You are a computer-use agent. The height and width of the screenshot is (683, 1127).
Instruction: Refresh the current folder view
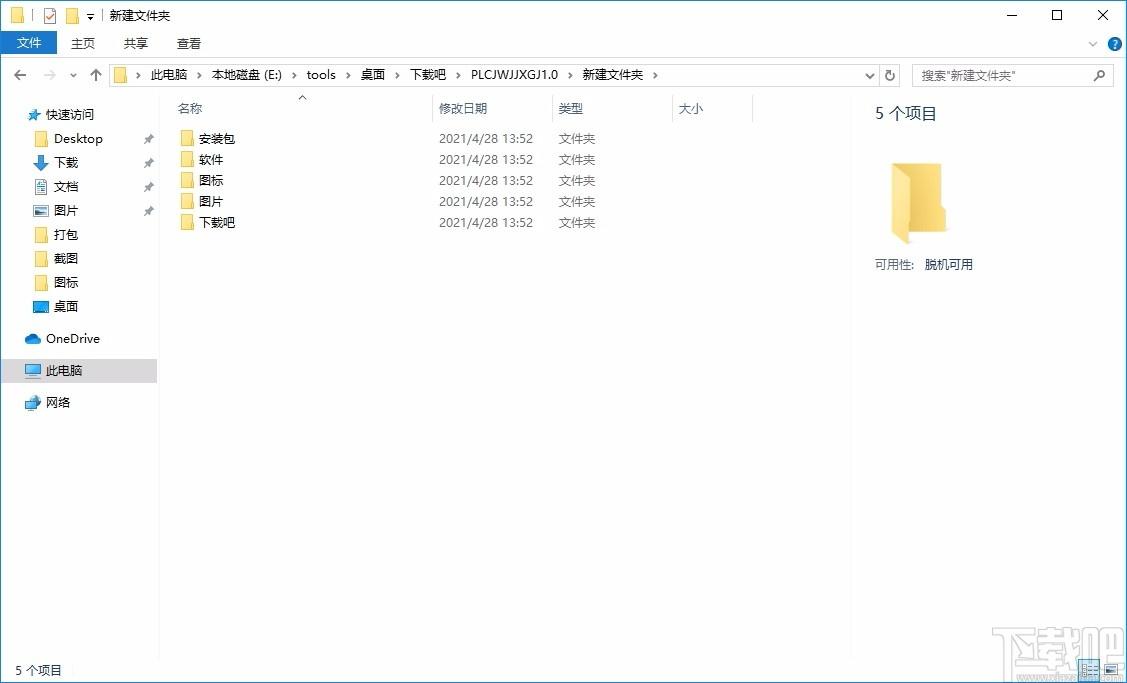pyautogui.click(x=890, y=75)
